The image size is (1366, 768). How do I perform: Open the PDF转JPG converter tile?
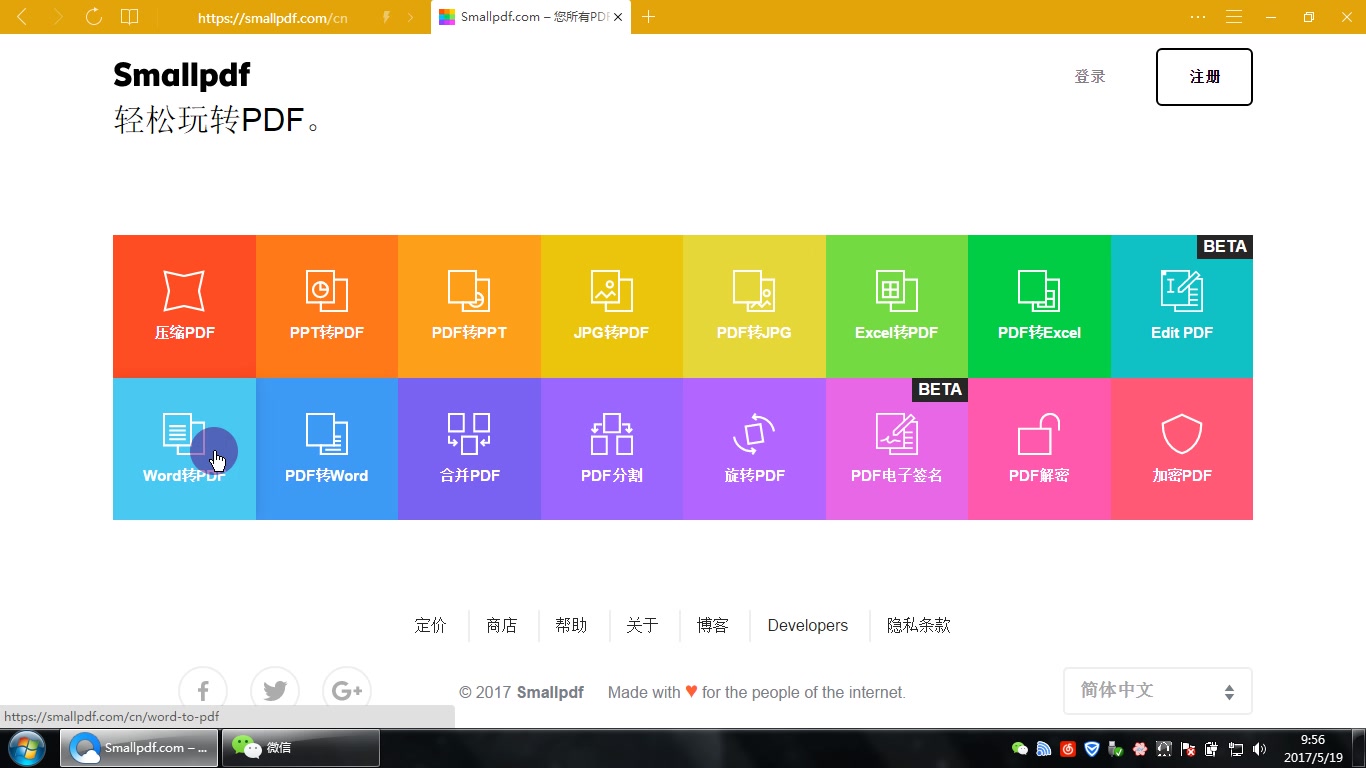pos(754,306)
